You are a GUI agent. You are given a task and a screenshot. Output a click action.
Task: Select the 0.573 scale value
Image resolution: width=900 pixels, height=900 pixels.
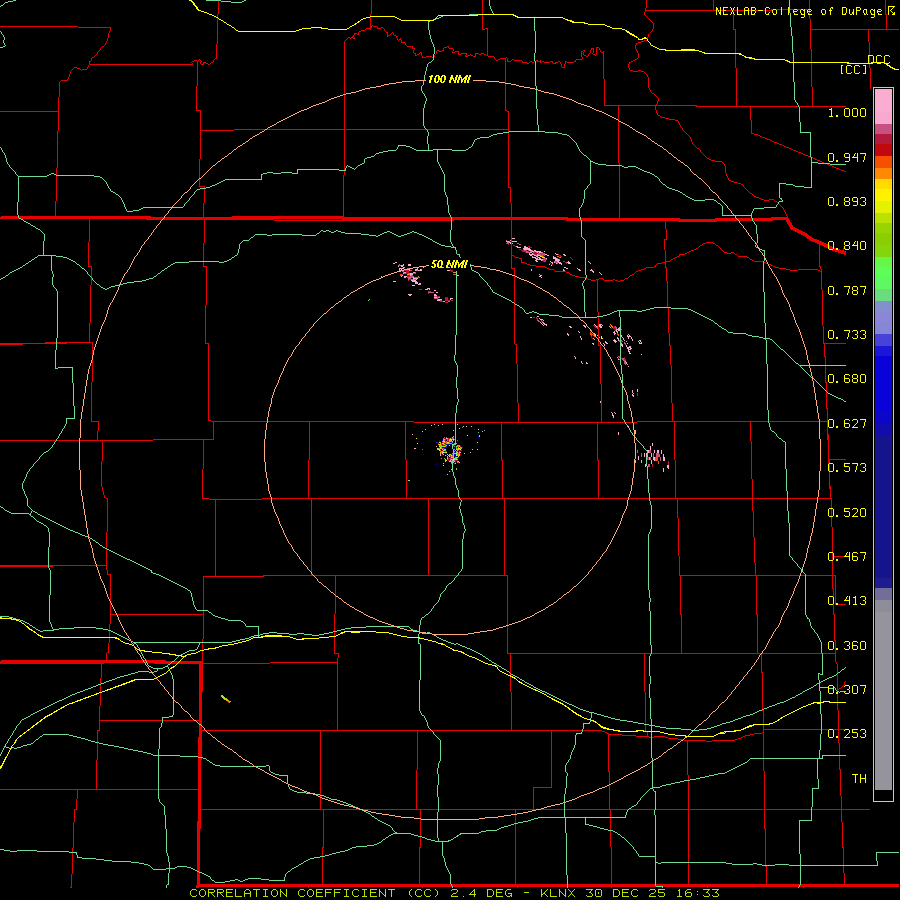[x=847, y=468]
